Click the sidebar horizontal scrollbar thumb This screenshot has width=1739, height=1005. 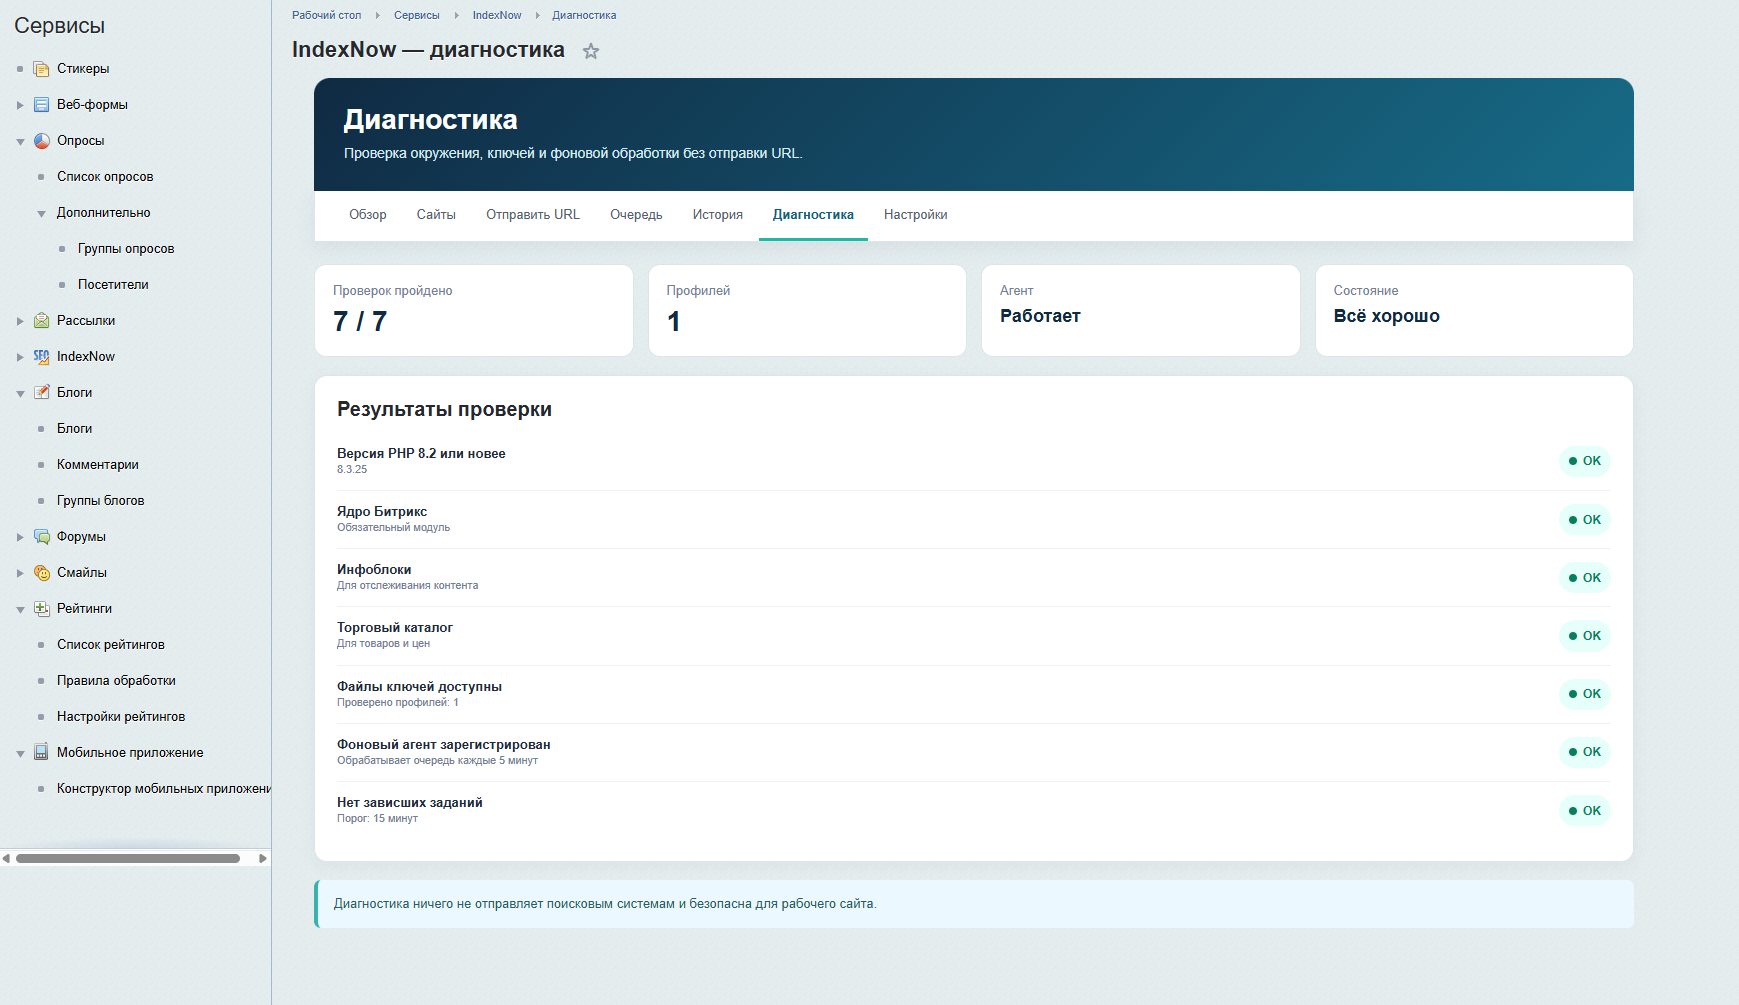128,858
